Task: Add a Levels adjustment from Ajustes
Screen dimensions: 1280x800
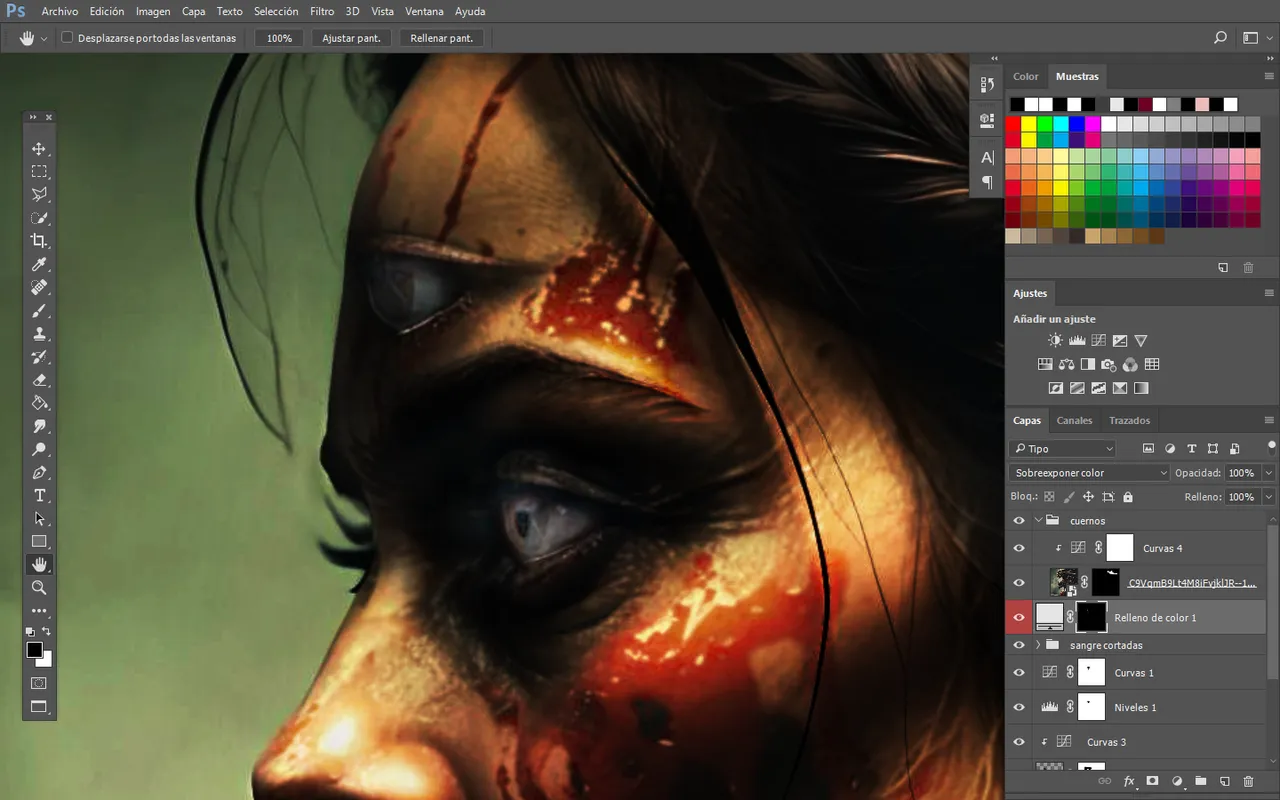Action: tap(1077, 341)
